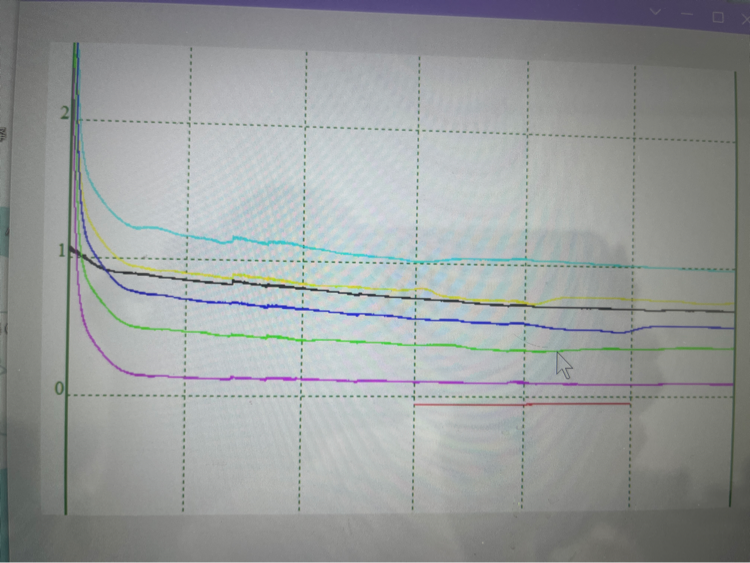Image resolution: width=750 pixels, height=563 pixels.
Task: Open the window's chevron dropdown in title bar
Action: (655, 12)
